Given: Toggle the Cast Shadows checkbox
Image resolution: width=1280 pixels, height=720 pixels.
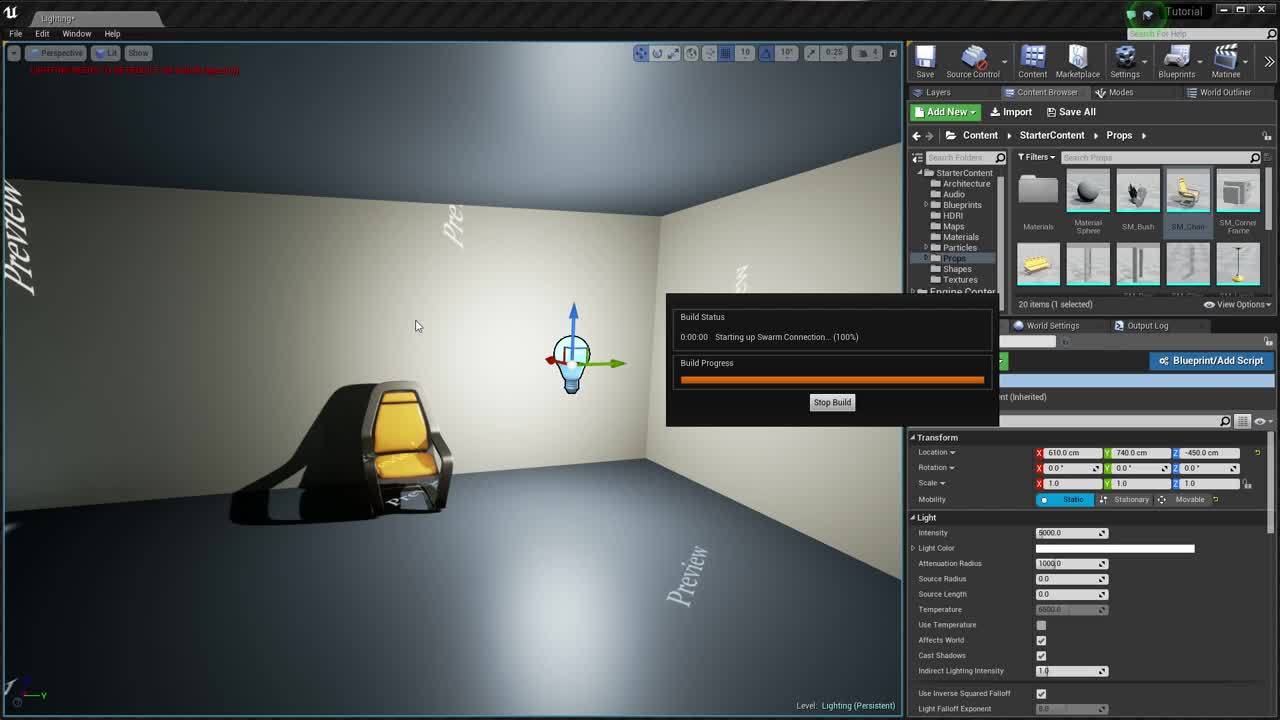Looking at the screenshot, I should coord(1041,656).
